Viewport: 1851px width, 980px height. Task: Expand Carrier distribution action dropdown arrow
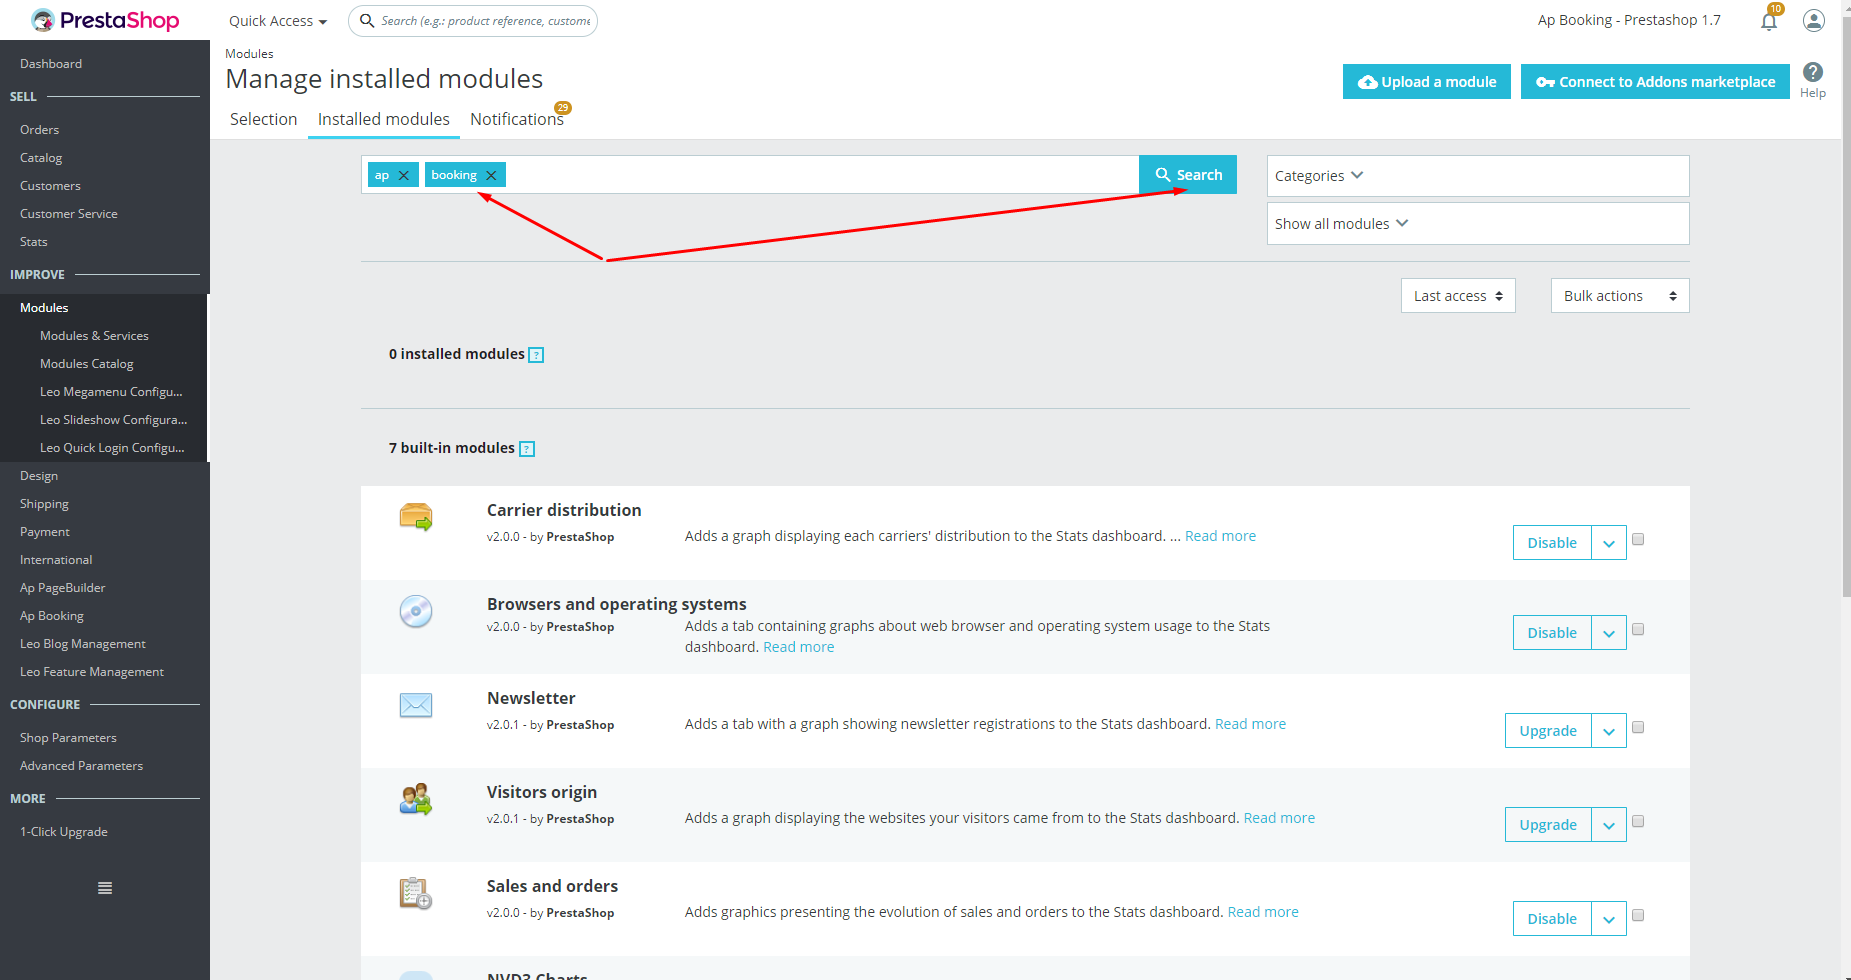[x=1609, y=543]
